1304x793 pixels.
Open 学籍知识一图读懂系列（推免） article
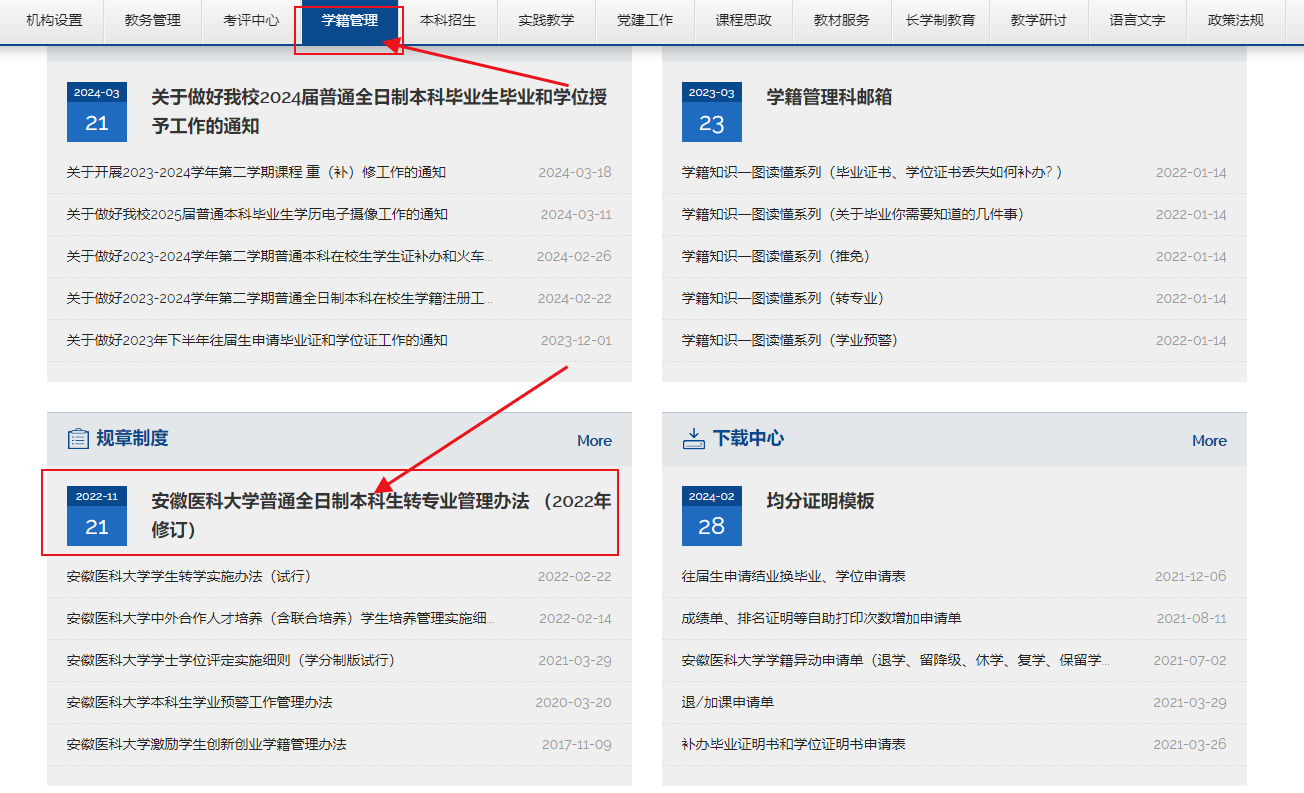[x=776, y=256]
